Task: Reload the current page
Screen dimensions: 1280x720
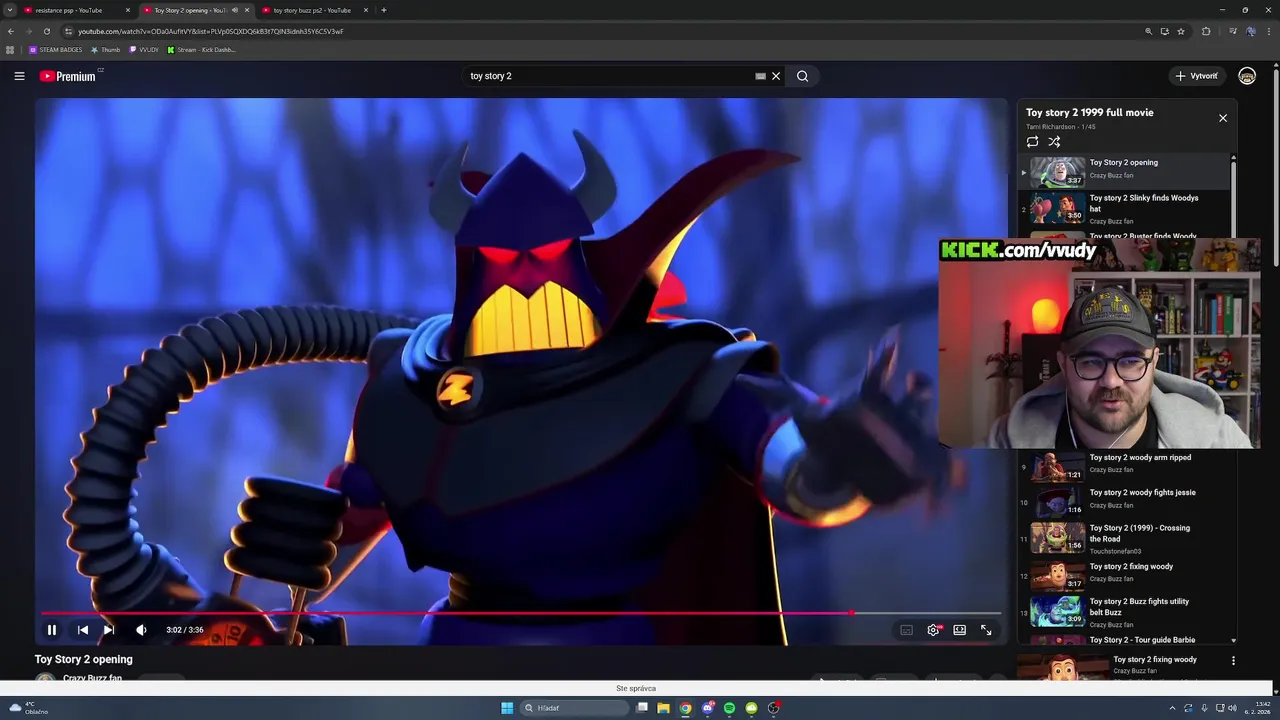Action: pos(47,31)
